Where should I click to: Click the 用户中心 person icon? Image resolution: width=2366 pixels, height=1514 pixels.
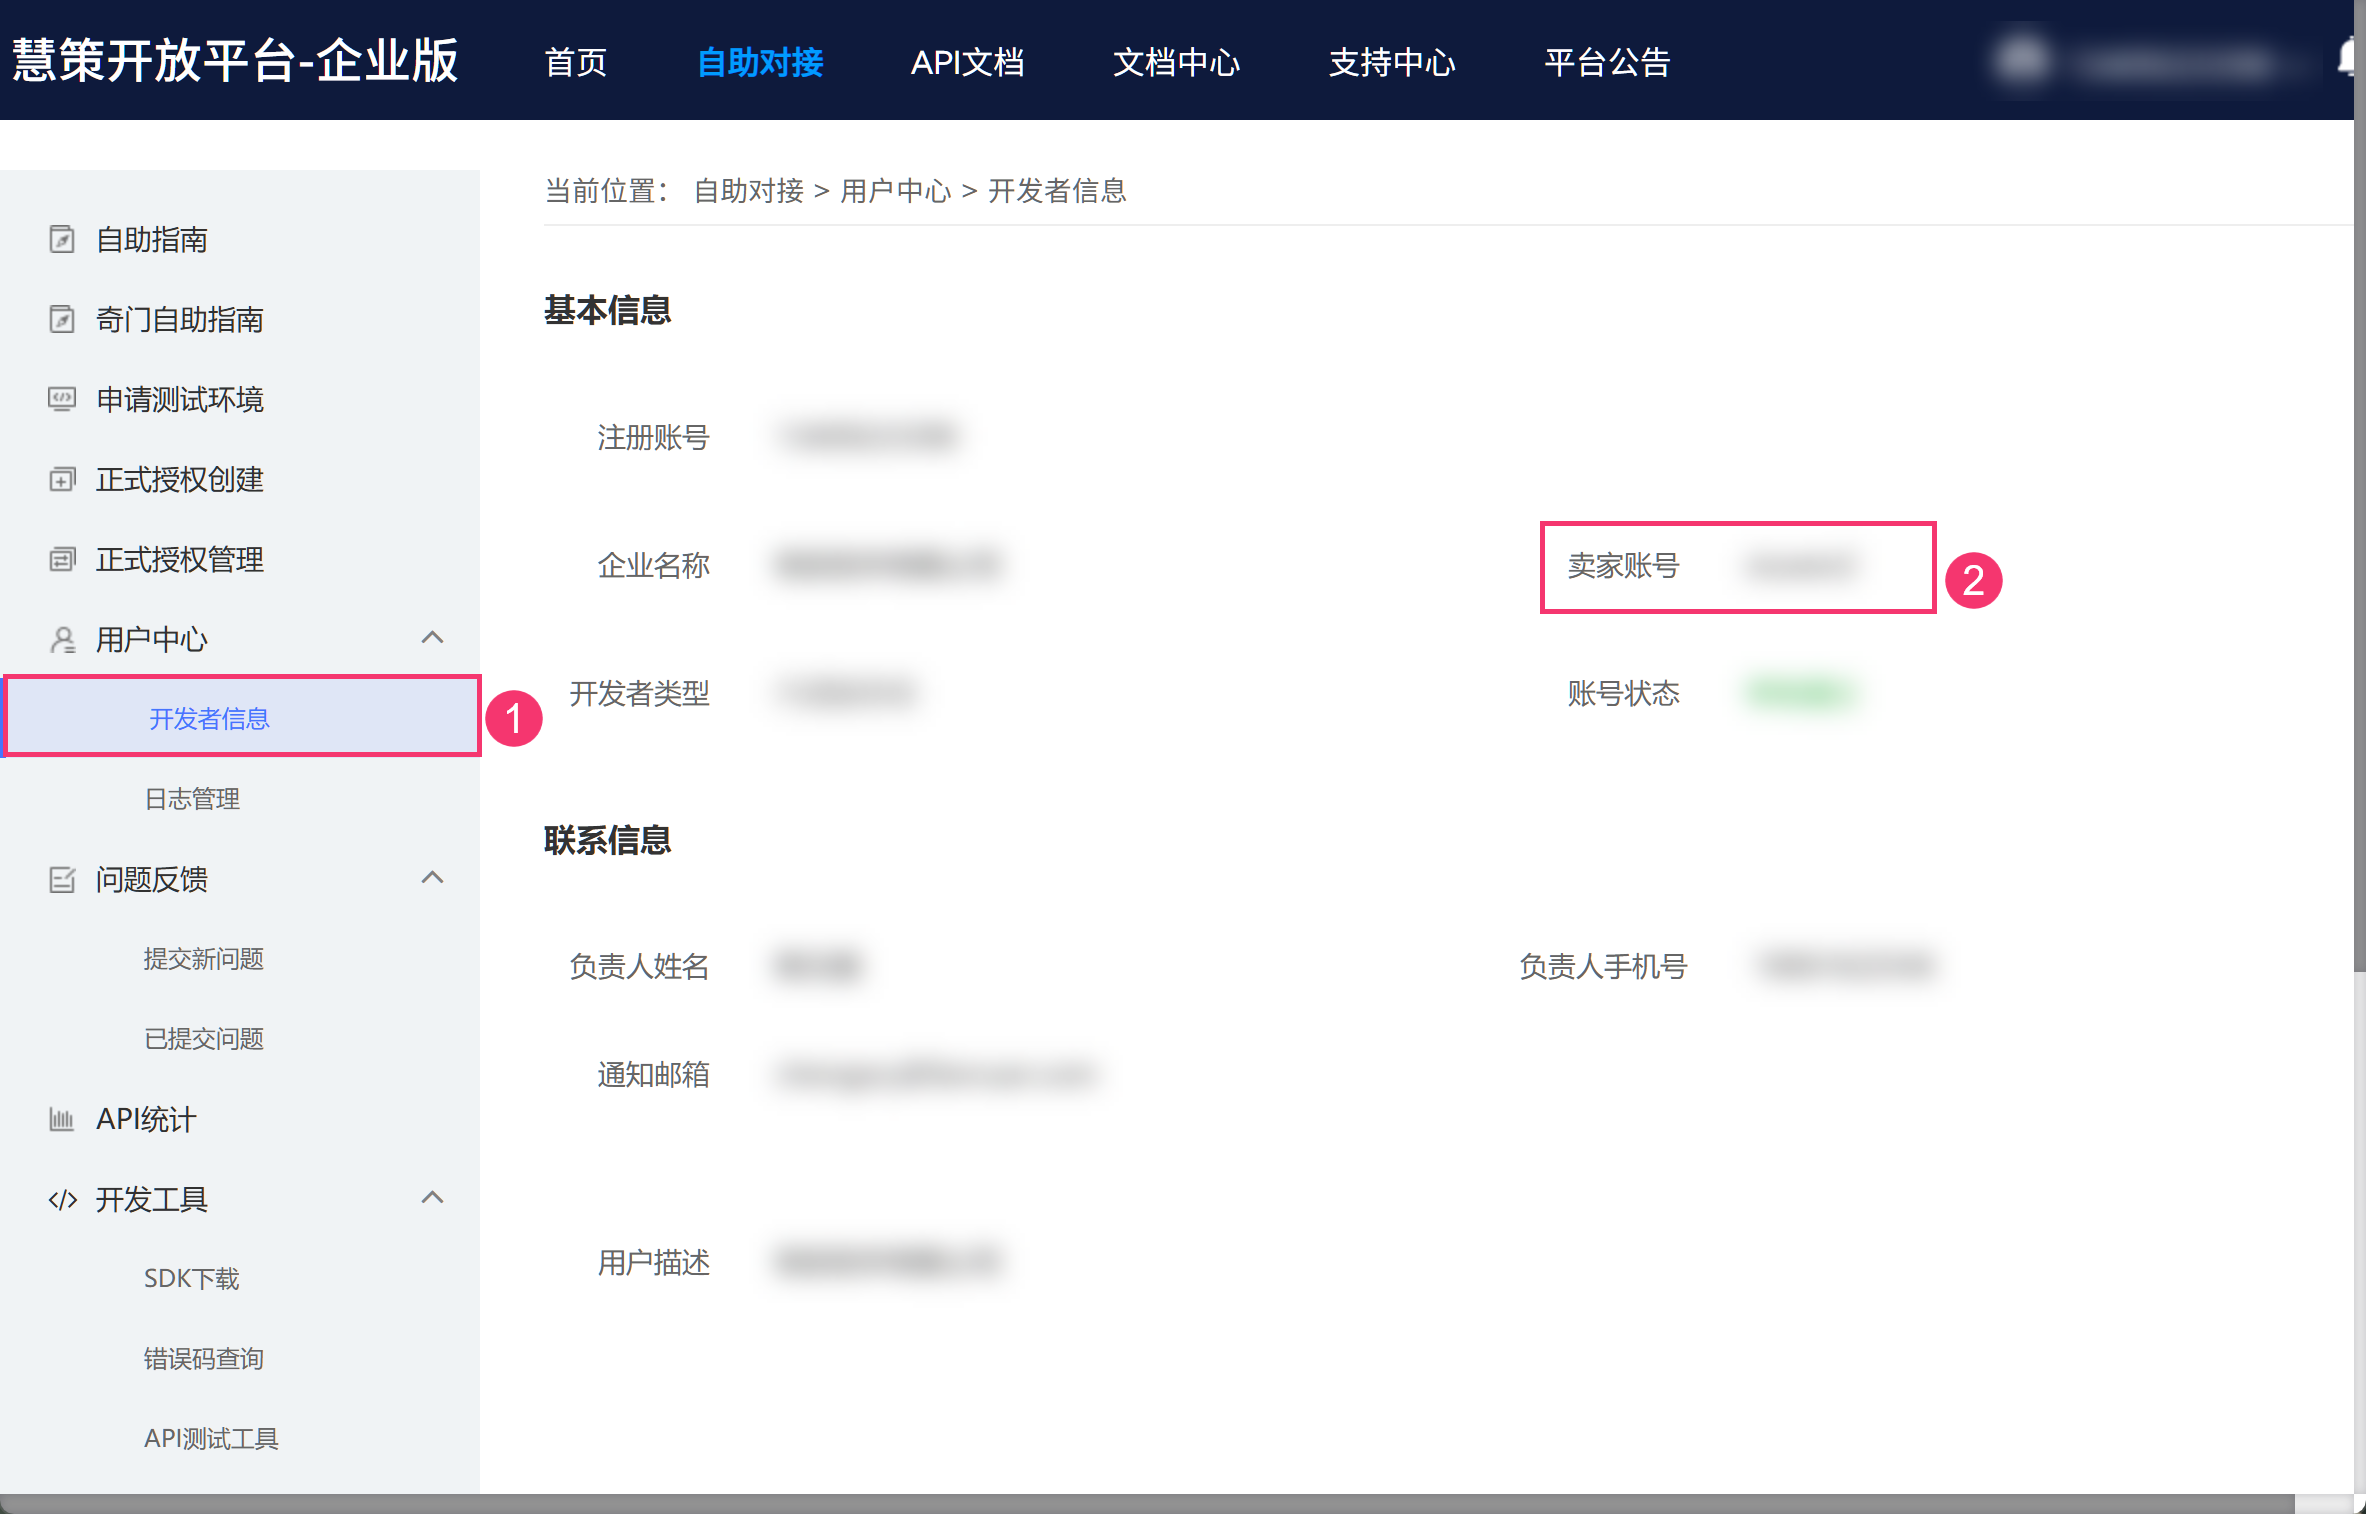62,640
